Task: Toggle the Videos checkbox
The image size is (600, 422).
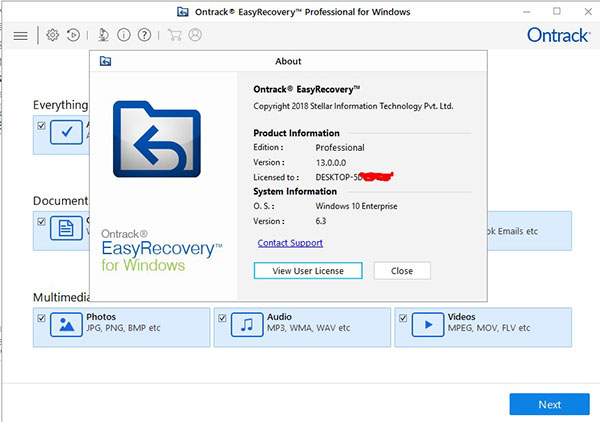Action: (x=403, y=318)
